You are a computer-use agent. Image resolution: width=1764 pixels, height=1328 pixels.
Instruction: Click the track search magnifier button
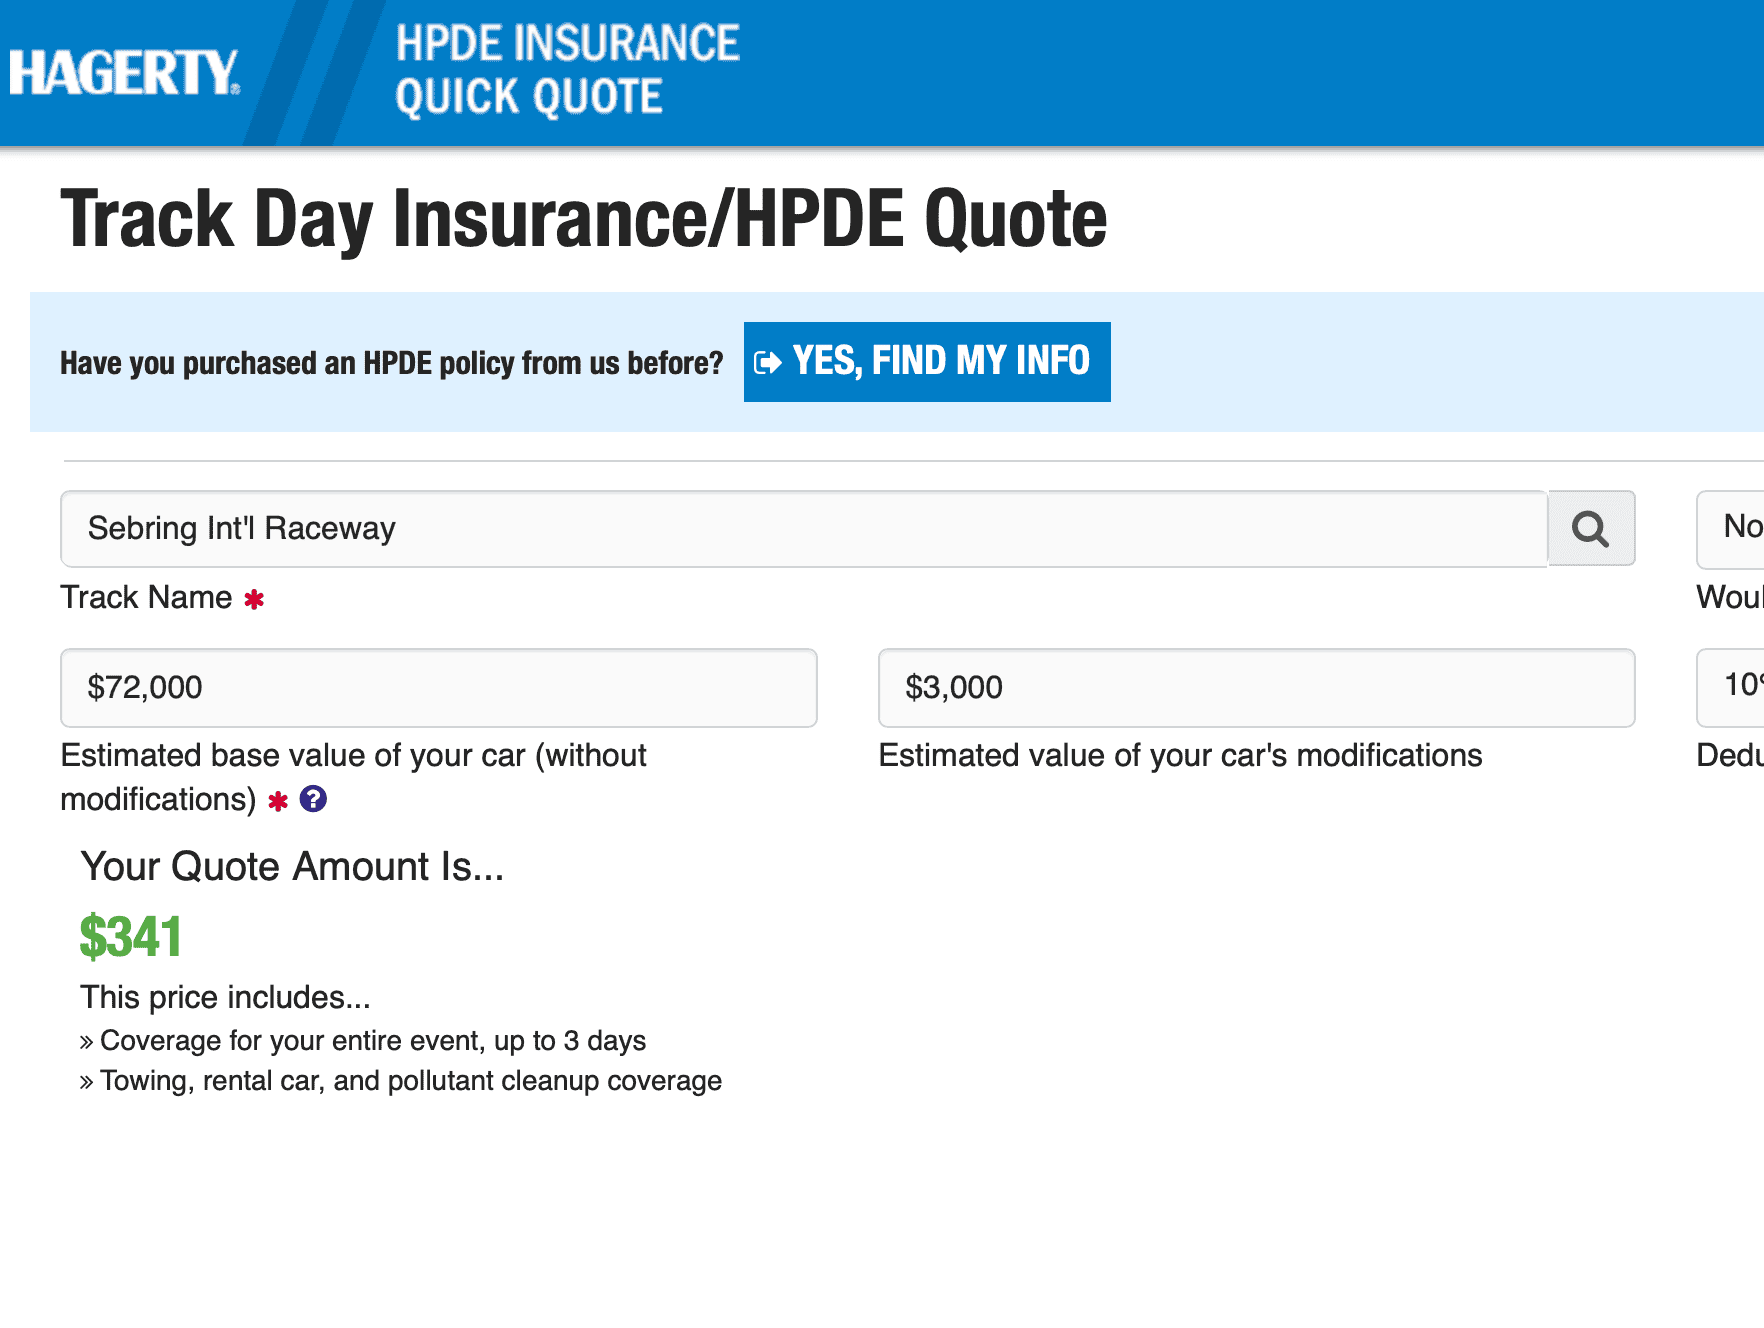[1591, 528]
